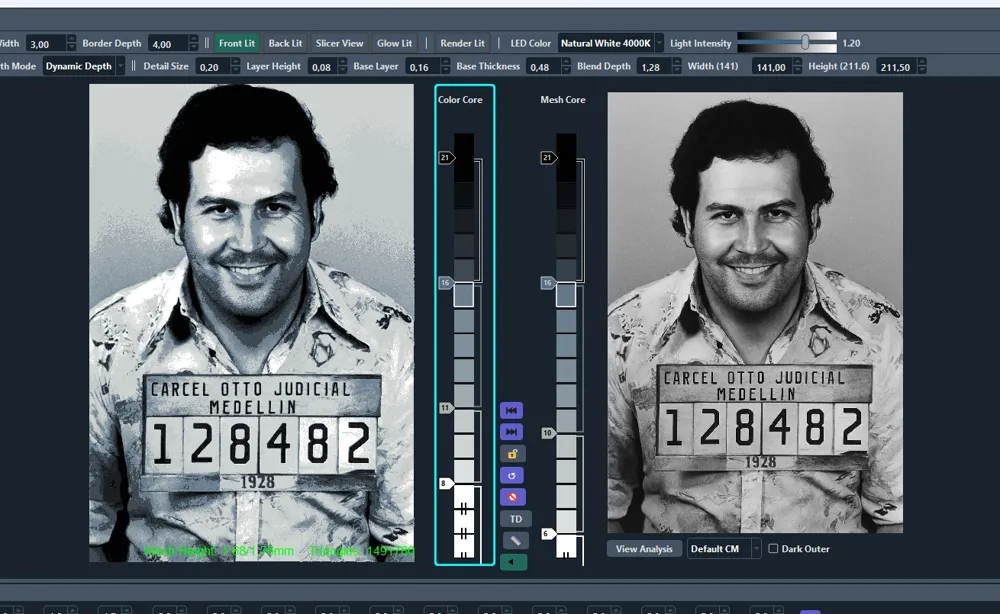Open the Default CM dropdown

[724, 549]
